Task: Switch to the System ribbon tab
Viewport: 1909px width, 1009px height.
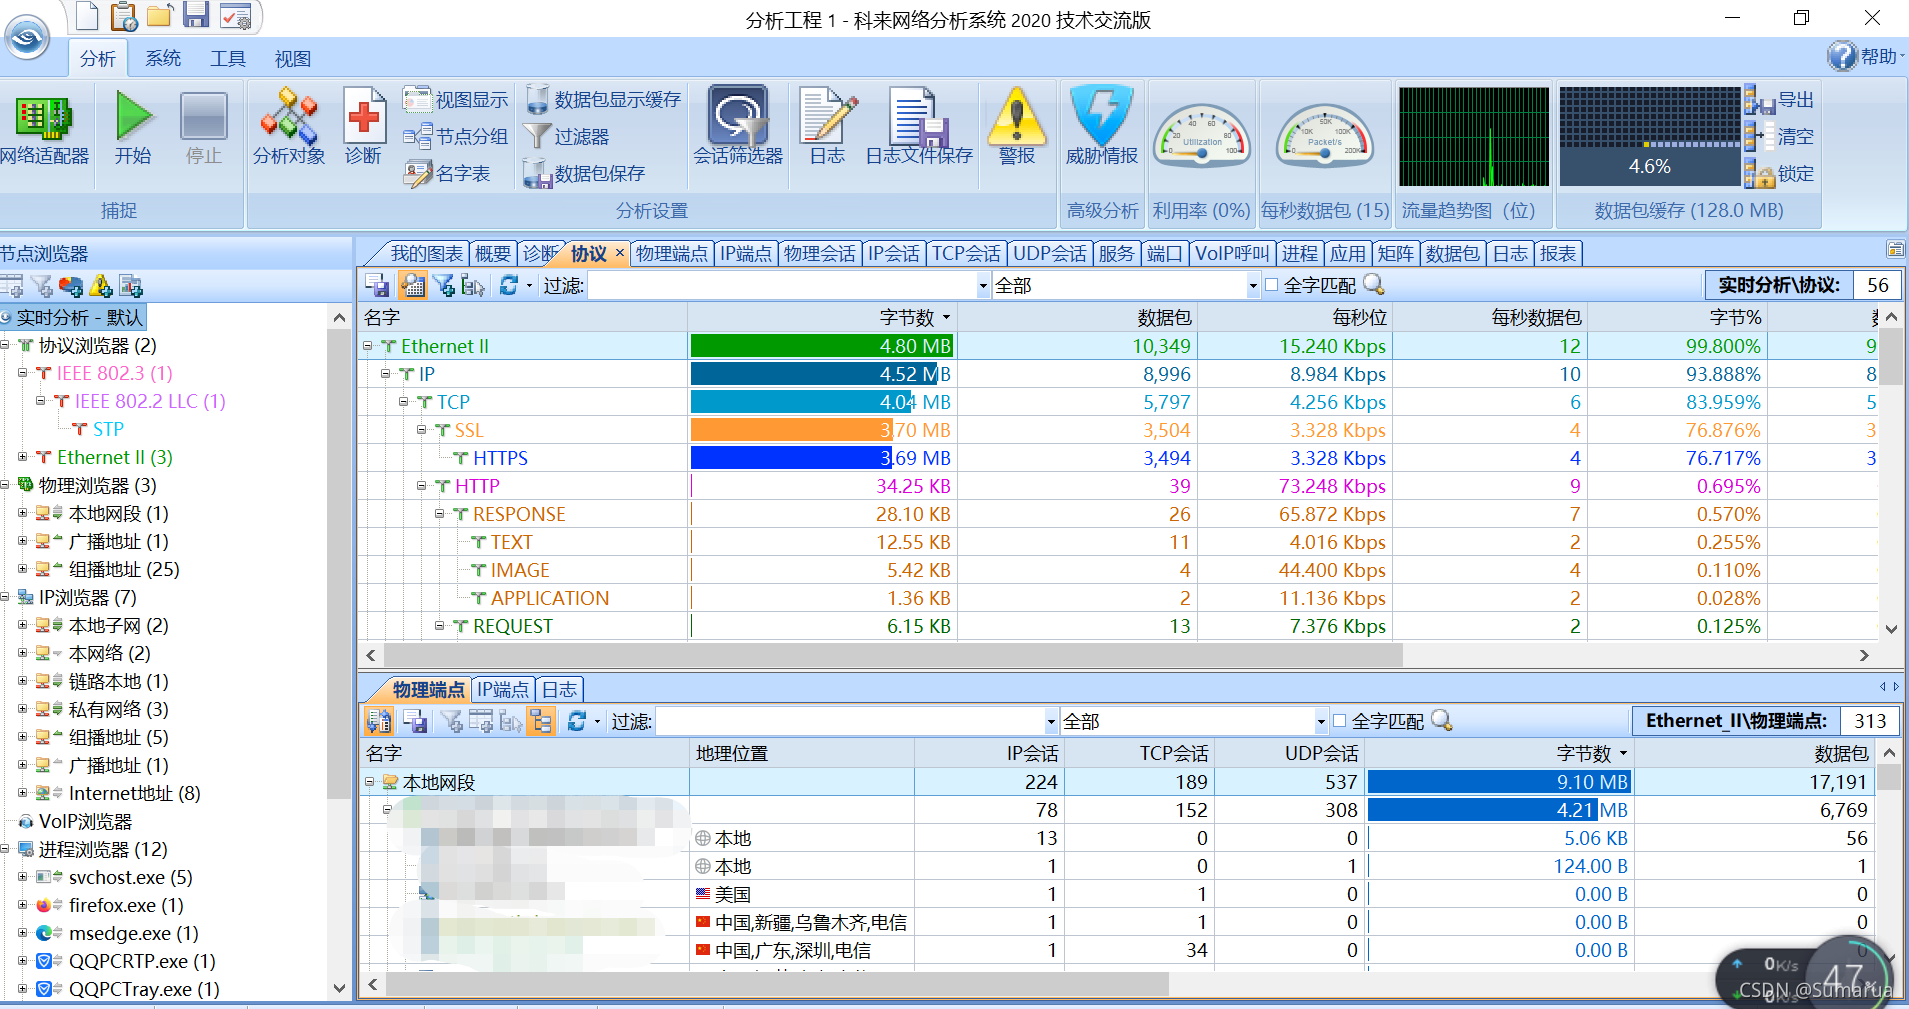Action: (x=163, y=59)
